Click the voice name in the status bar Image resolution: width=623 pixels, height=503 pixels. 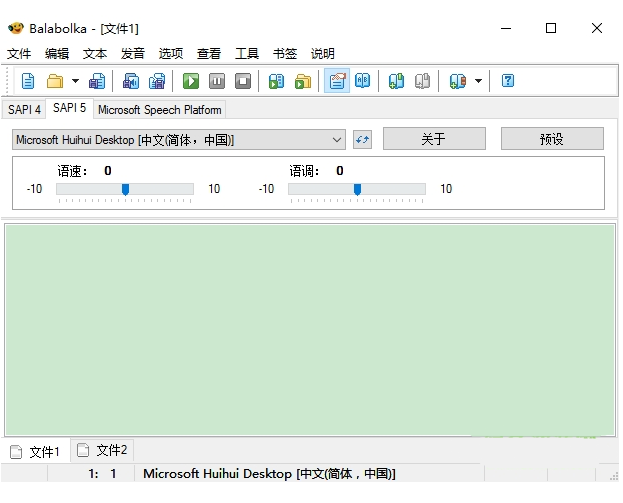click(269, 474)
